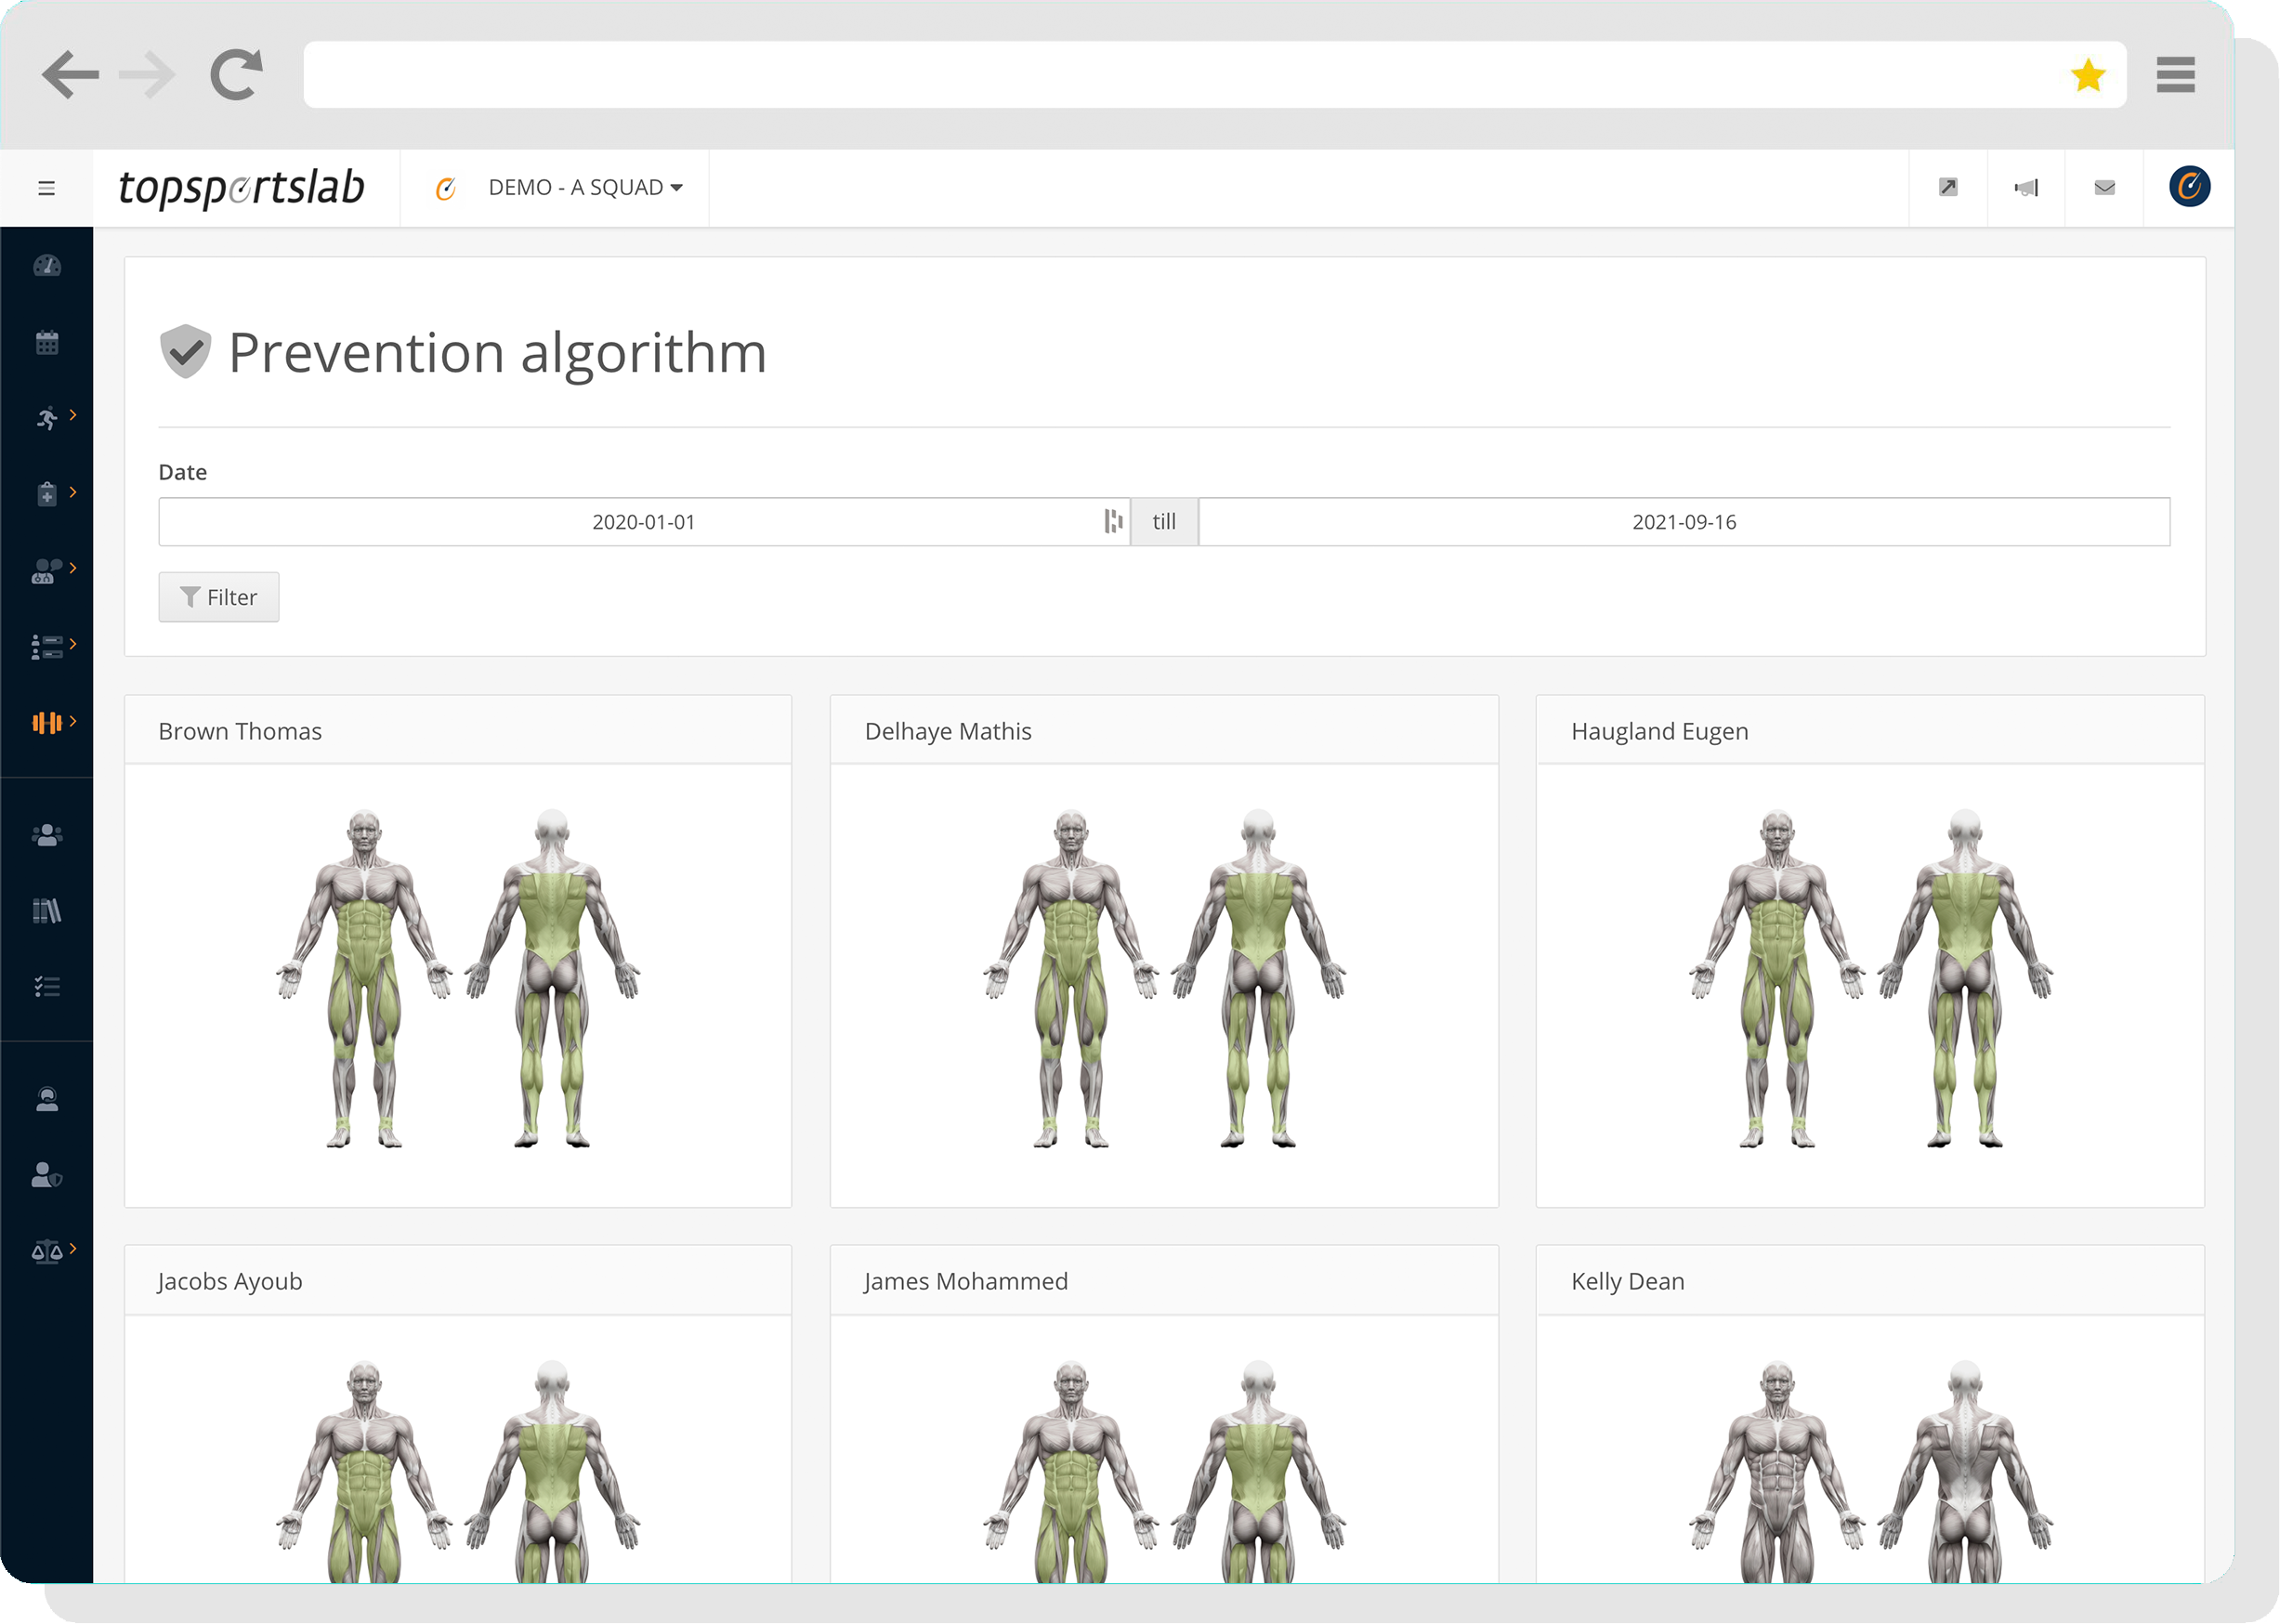This screenshot has width=2280, height=1624.
Task: Click the Filter button
Action: pos(219,597)
